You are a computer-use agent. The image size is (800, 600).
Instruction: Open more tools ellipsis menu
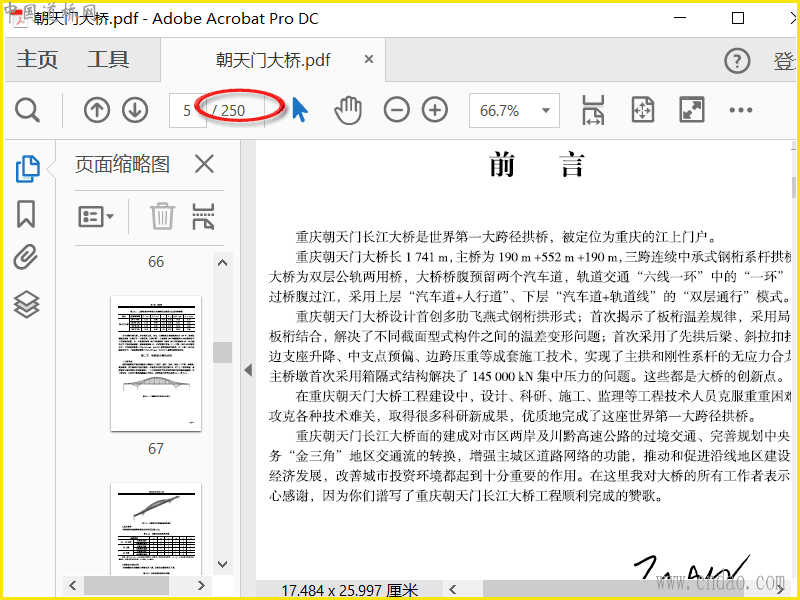click(740, 110)
